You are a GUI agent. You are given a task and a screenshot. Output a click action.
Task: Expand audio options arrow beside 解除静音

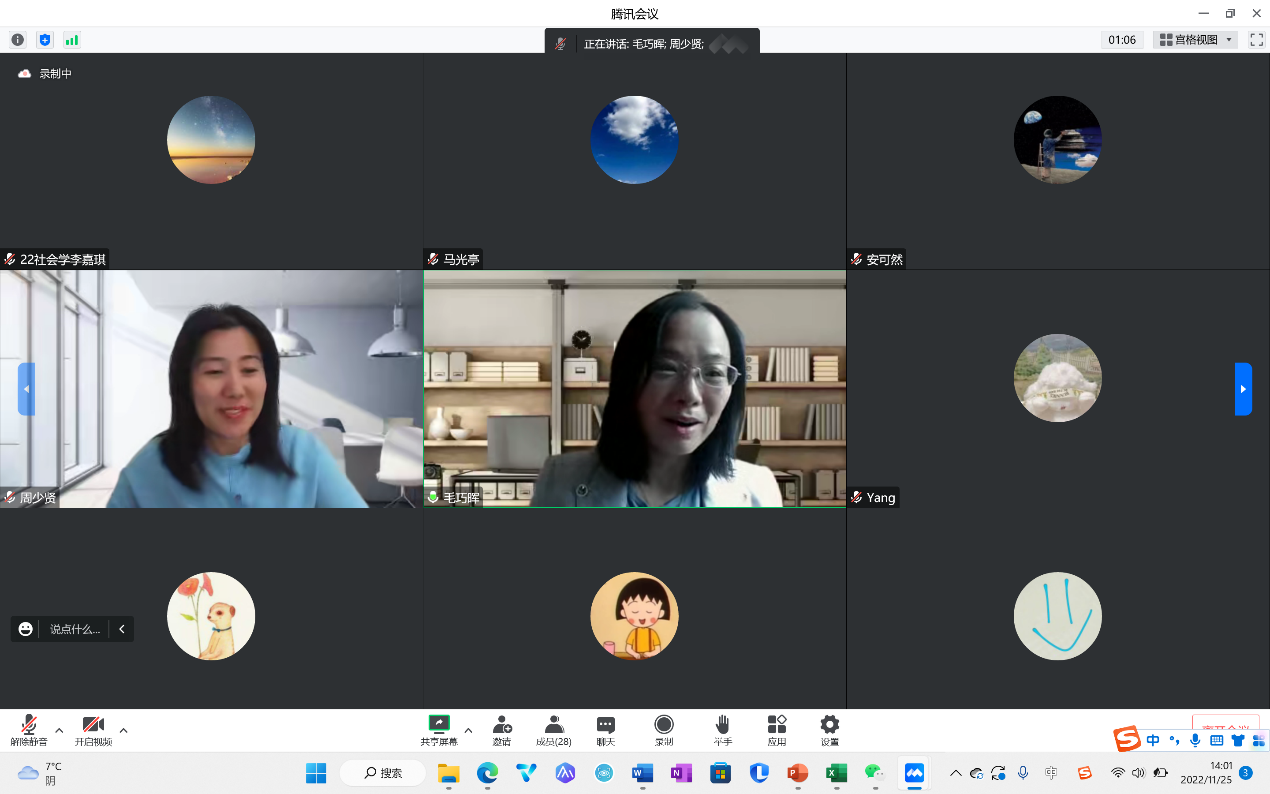coord(59,730)
